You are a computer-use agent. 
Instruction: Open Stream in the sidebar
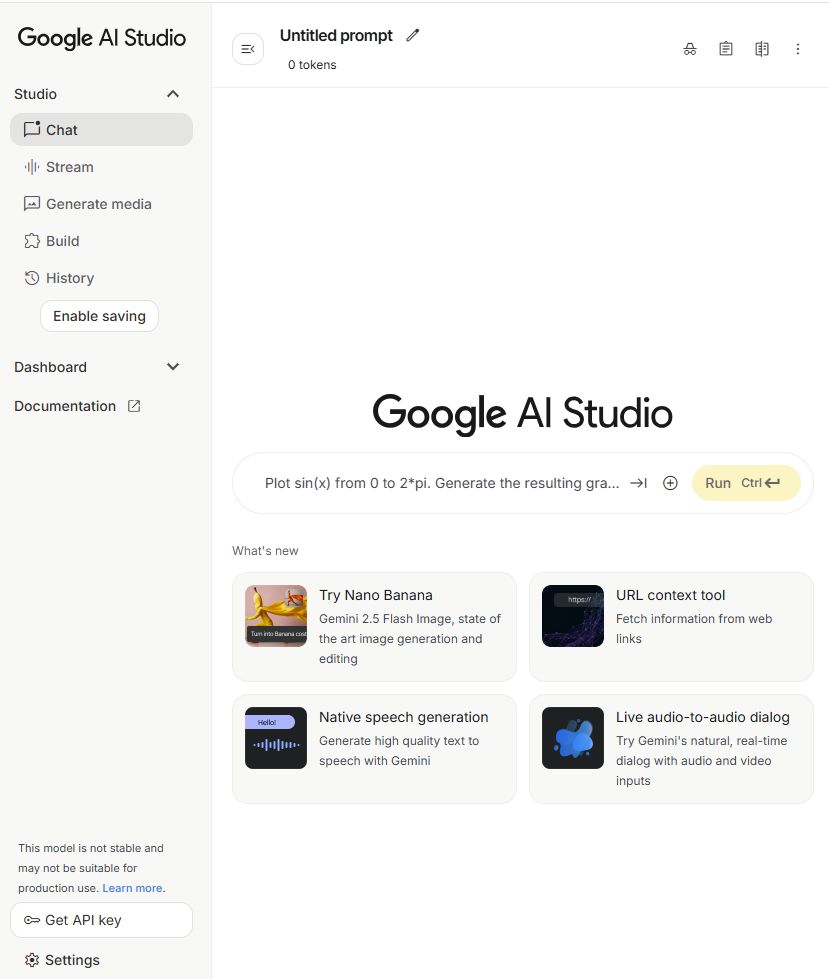tap(101, 167)
